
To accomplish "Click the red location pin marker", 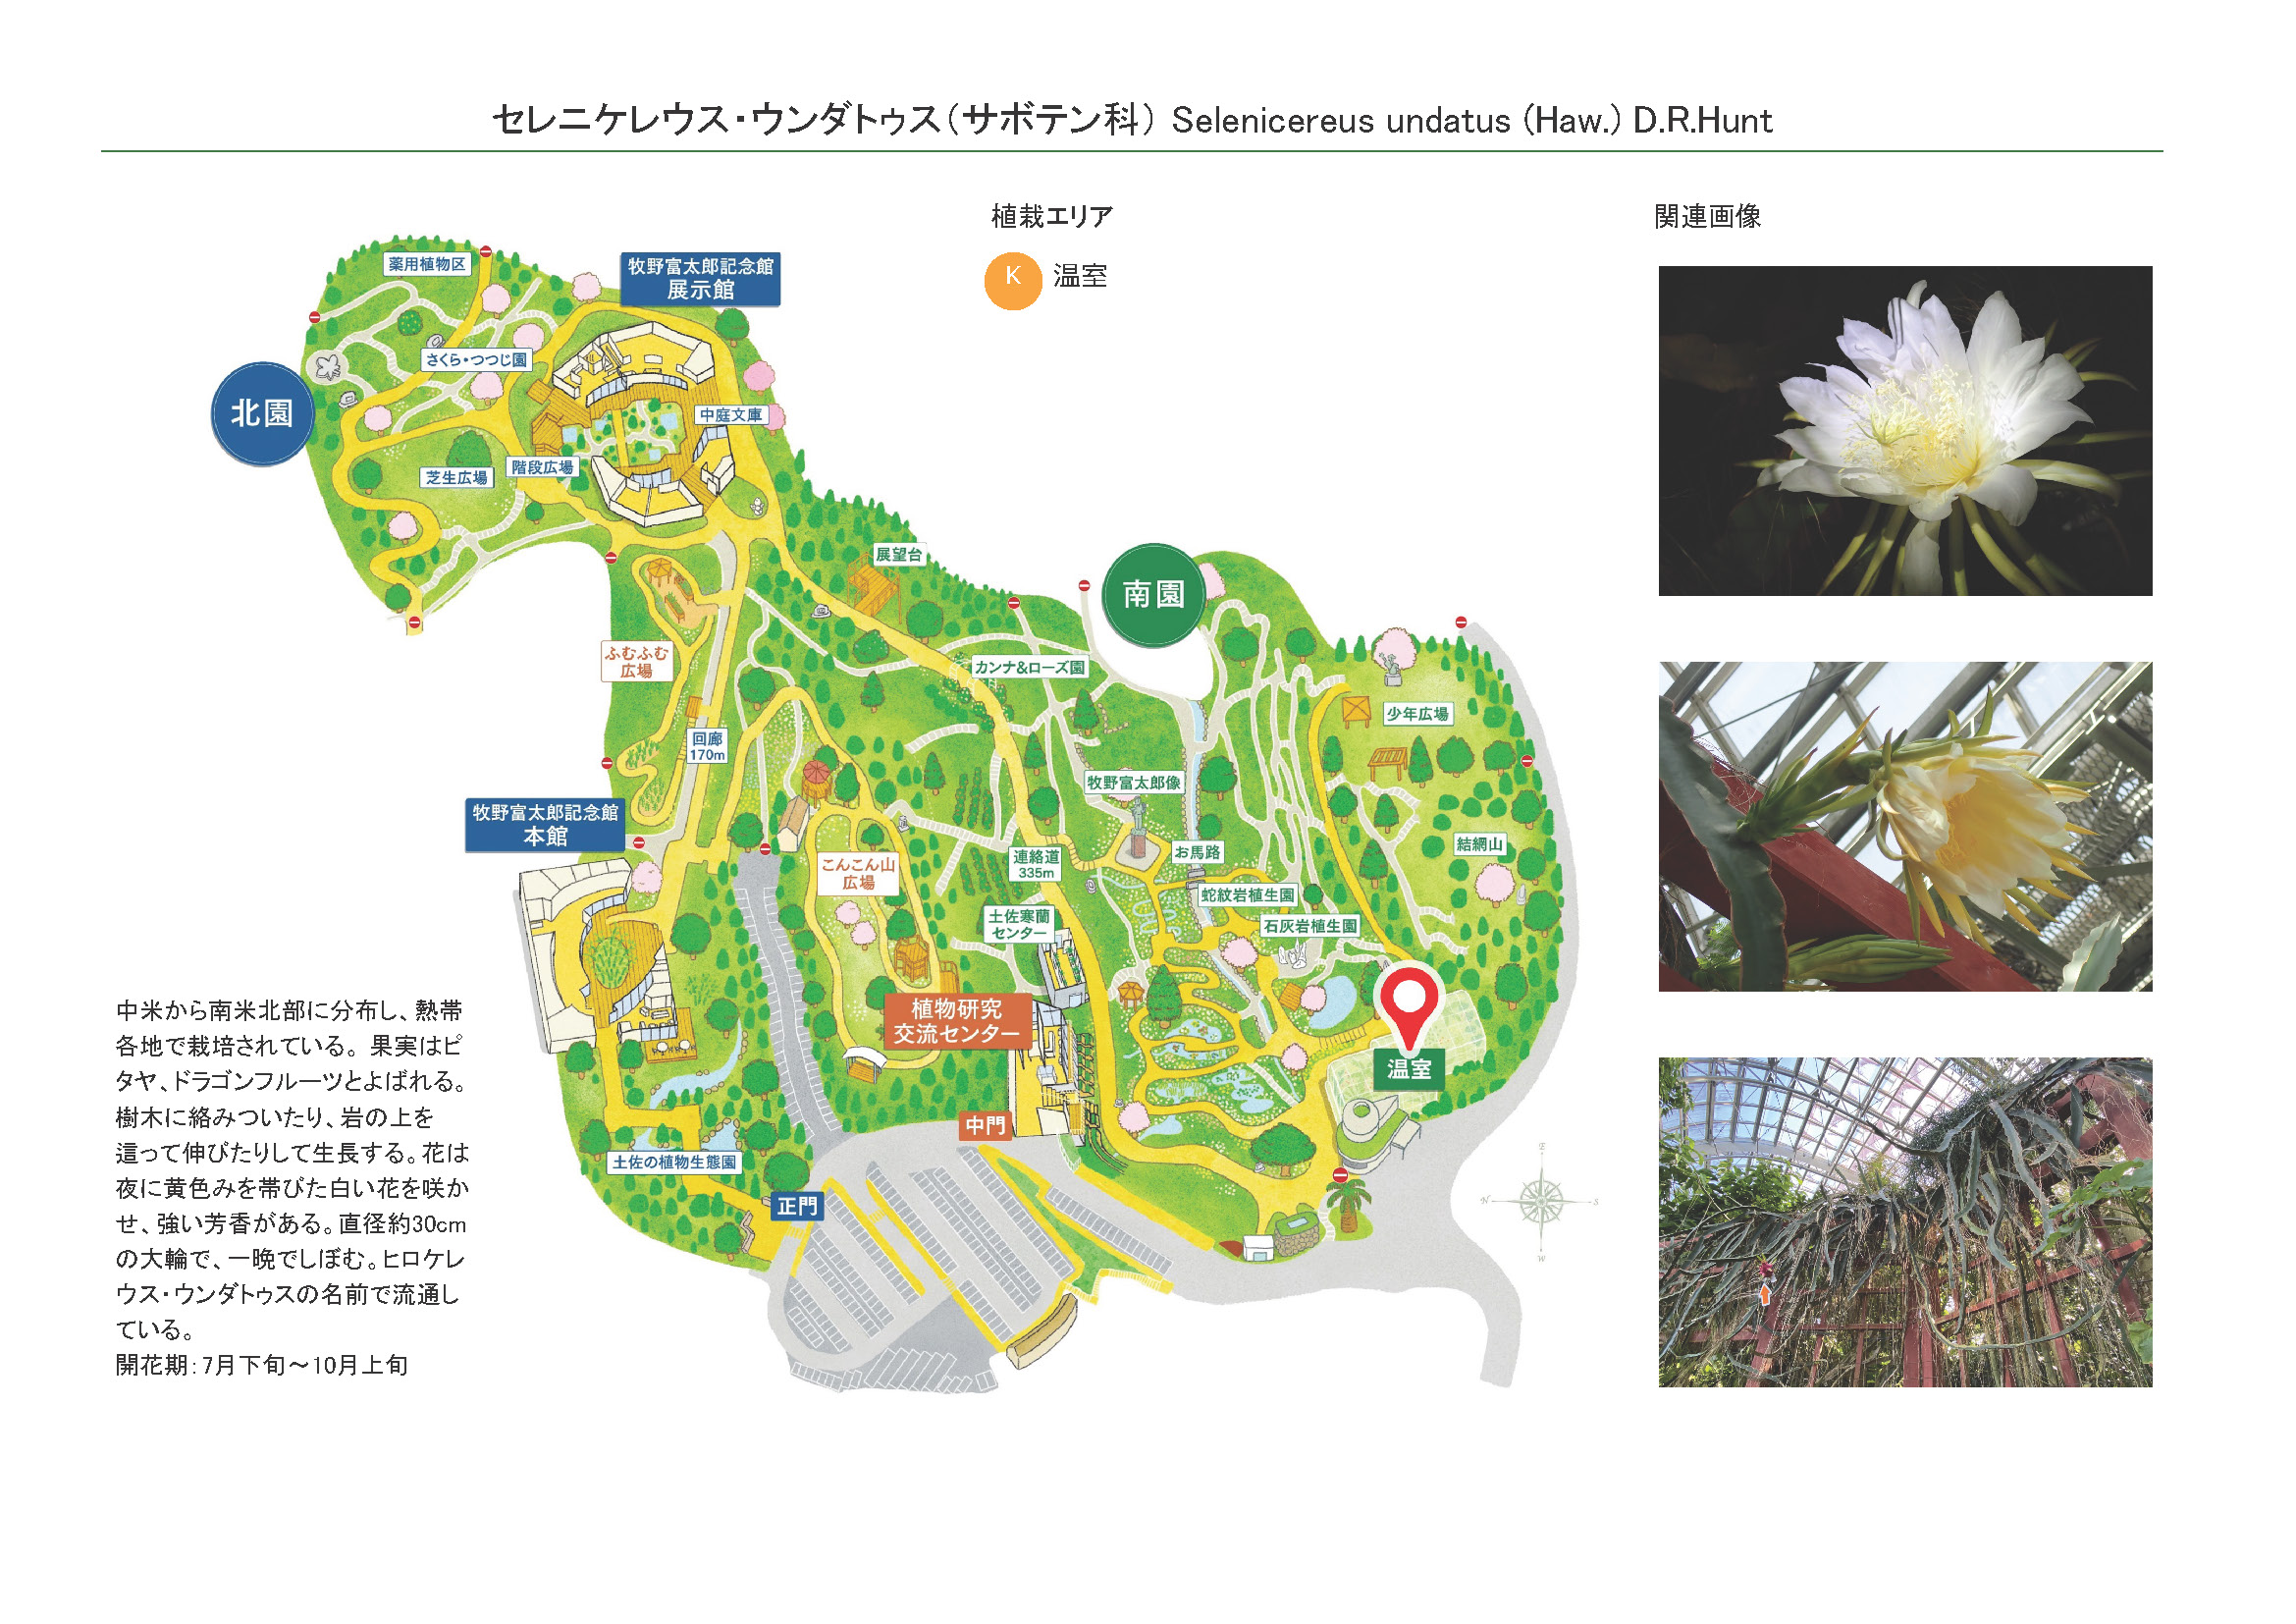I will tap(1408, 1003).
